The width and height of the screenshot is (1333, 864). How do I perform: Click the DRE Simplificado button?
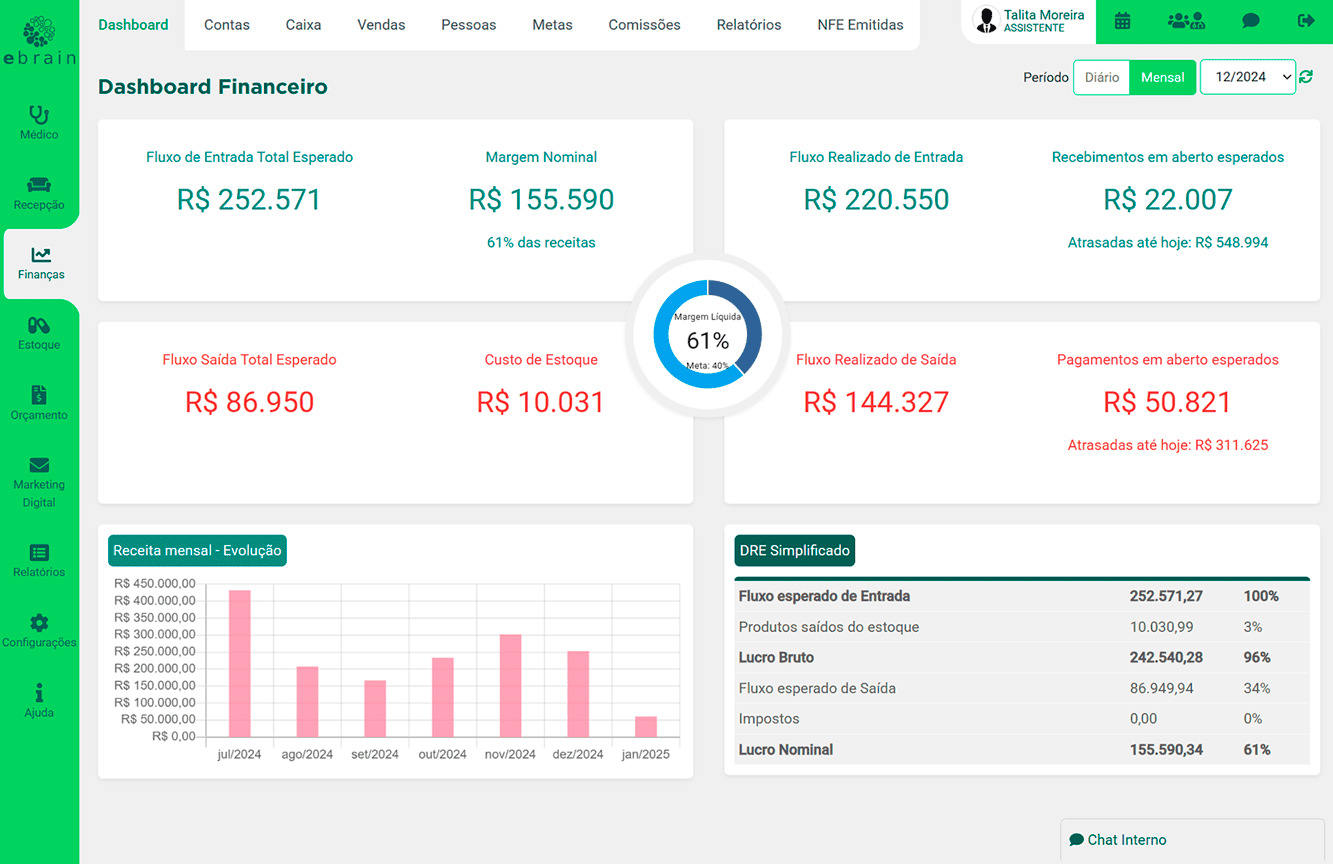(794, 550)
